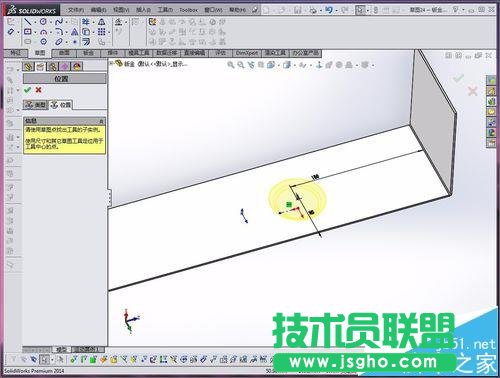500x378 pixels.
Task: Switch to the 位置 (Position) tab
Action: 61,105
